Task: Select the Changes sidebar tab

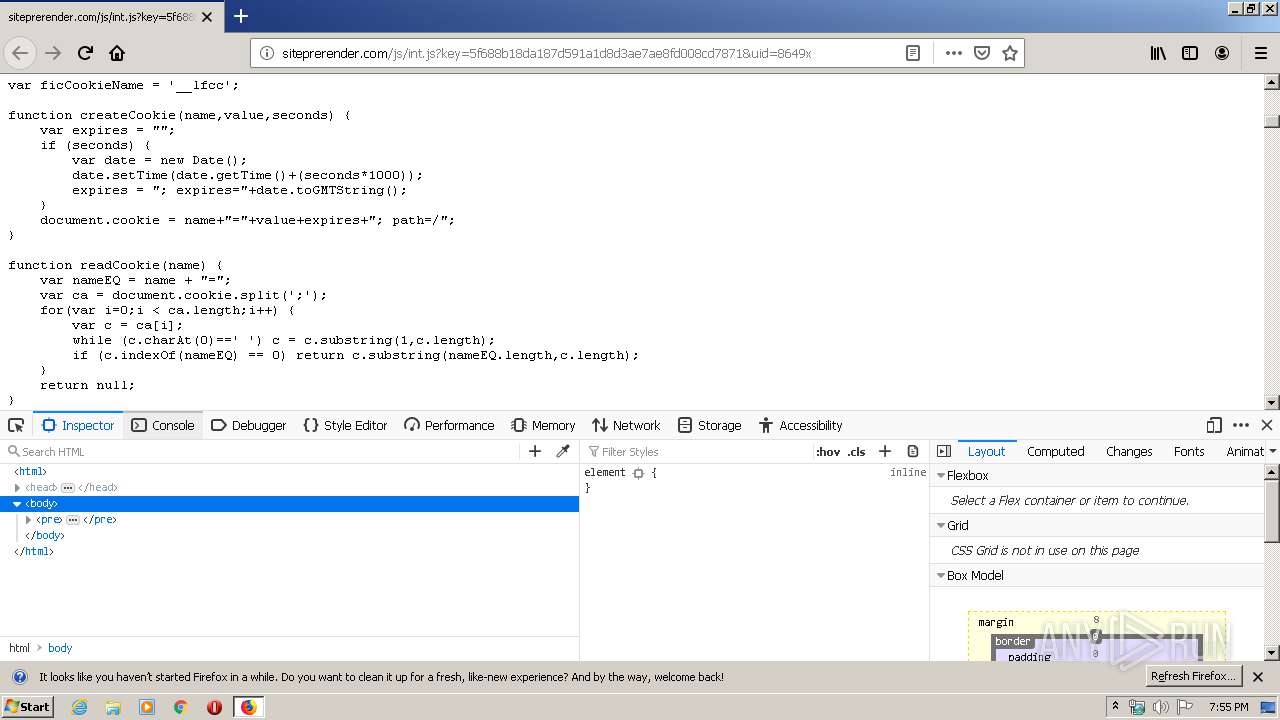Action: click(x=1129, y=451)
